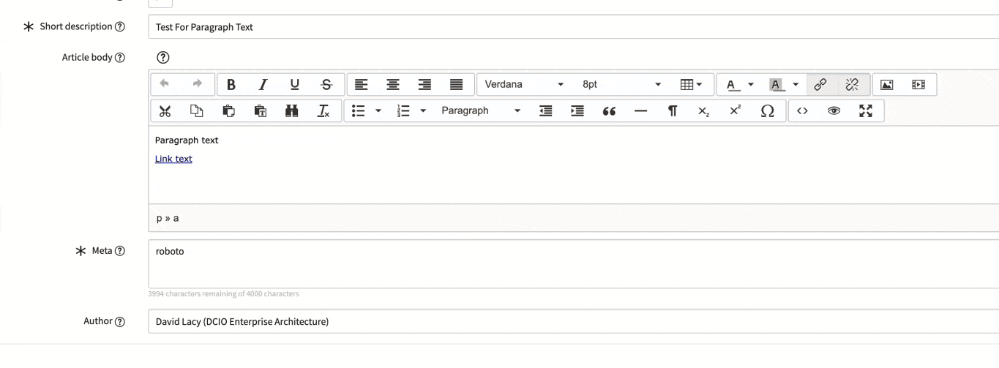Paste with the clipboard icon
999x368 pixels.
pos(229,111)
